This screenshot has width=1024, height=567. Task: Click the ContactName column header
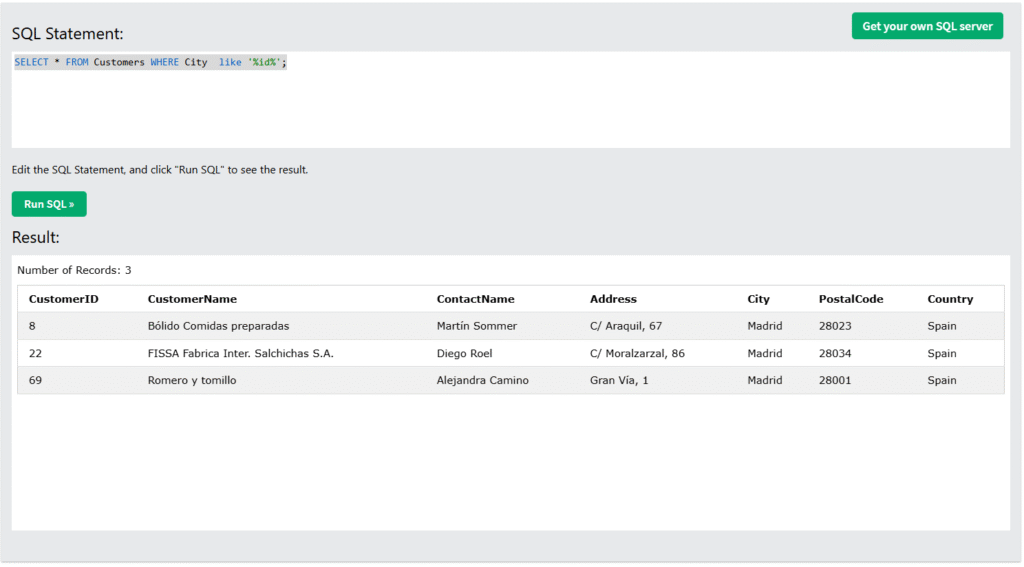point(475,299)
